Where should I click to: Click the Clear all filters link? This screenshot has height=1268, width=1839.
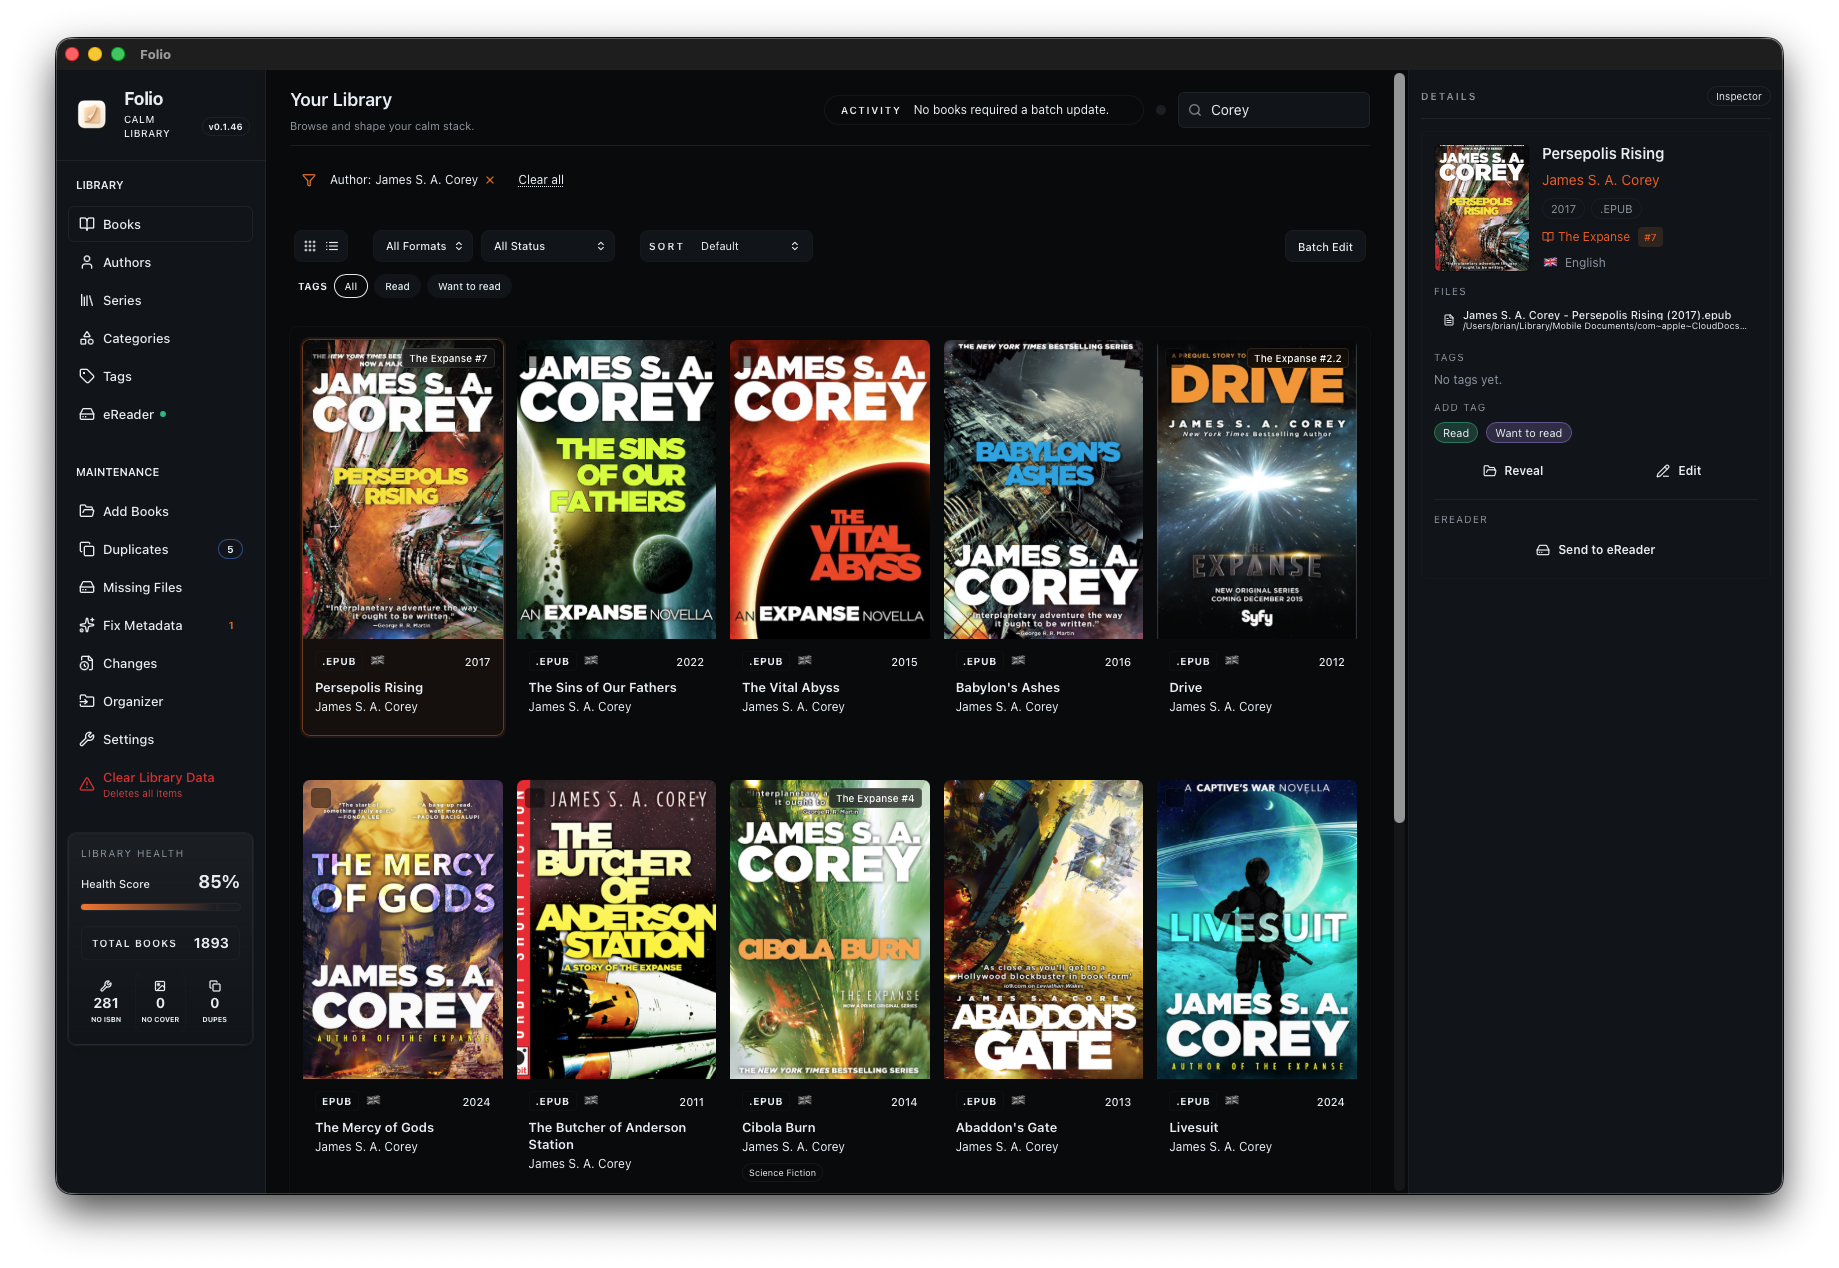(540, 179)
